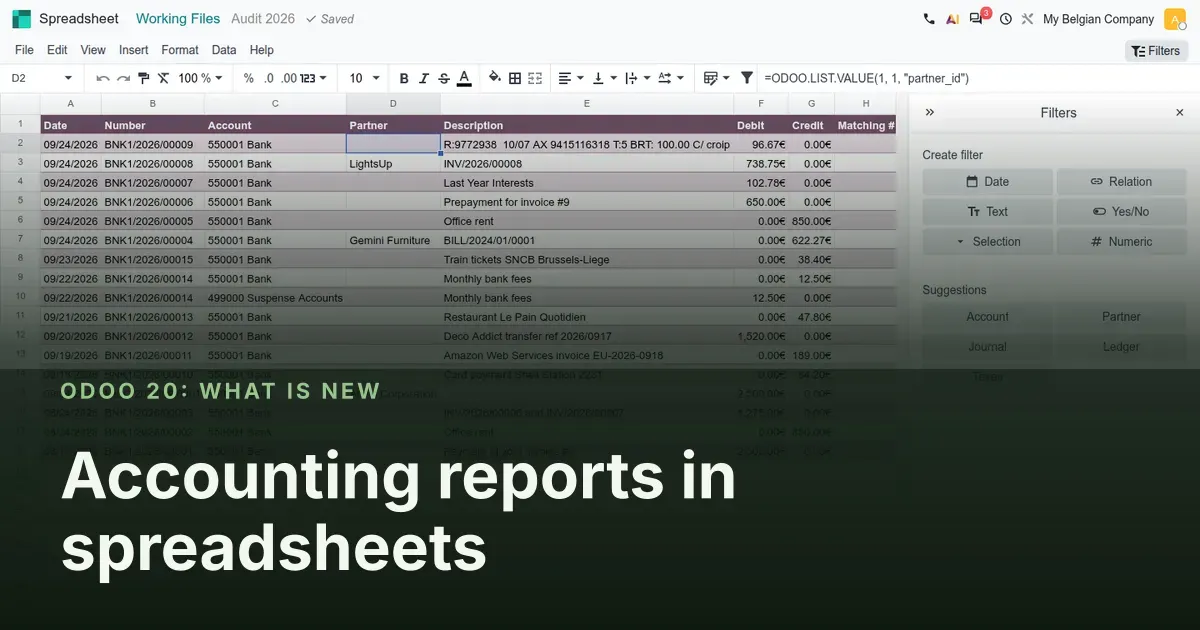Open the font size 10 dropdown
This screenshot has width=1200, height=630.
point(364,78)
